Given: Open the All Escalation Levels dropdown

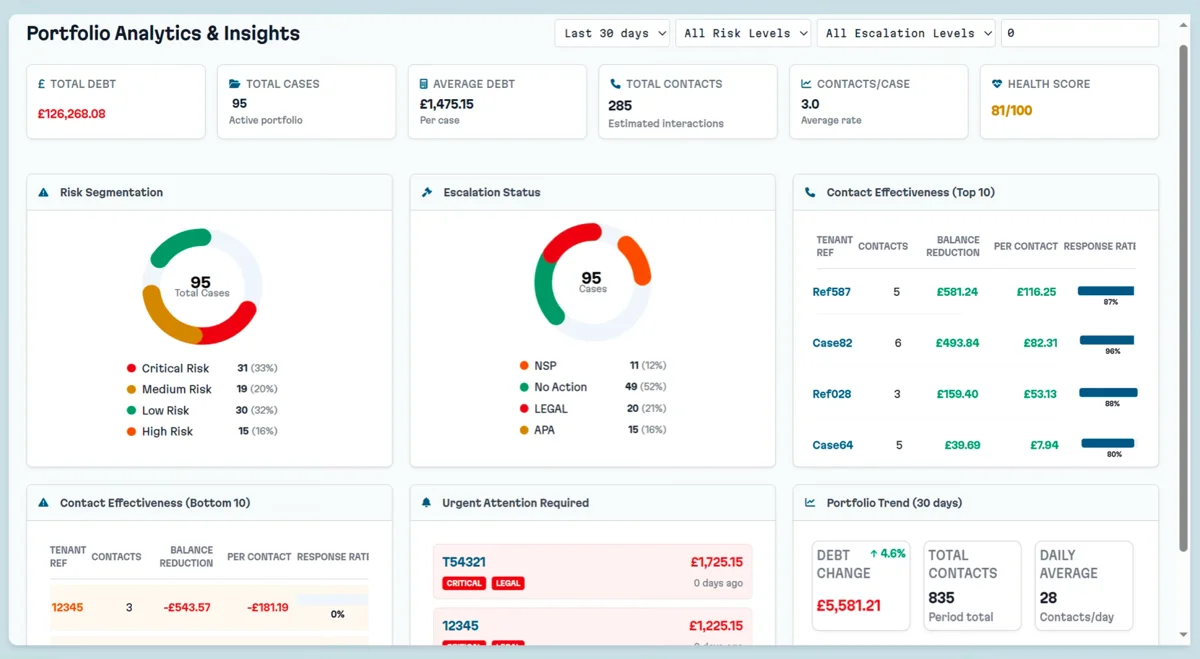Looking at the screenshot, I should click(x=905, y=32).
